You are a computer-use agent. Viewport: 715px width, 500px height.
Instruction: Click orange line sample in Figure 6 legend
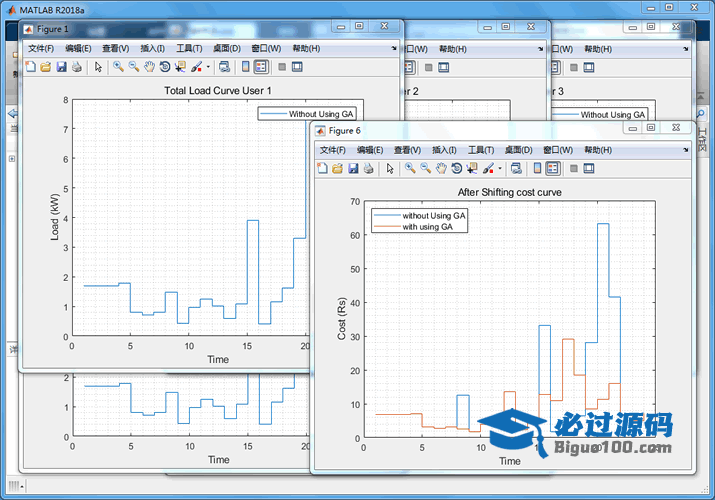387,227
